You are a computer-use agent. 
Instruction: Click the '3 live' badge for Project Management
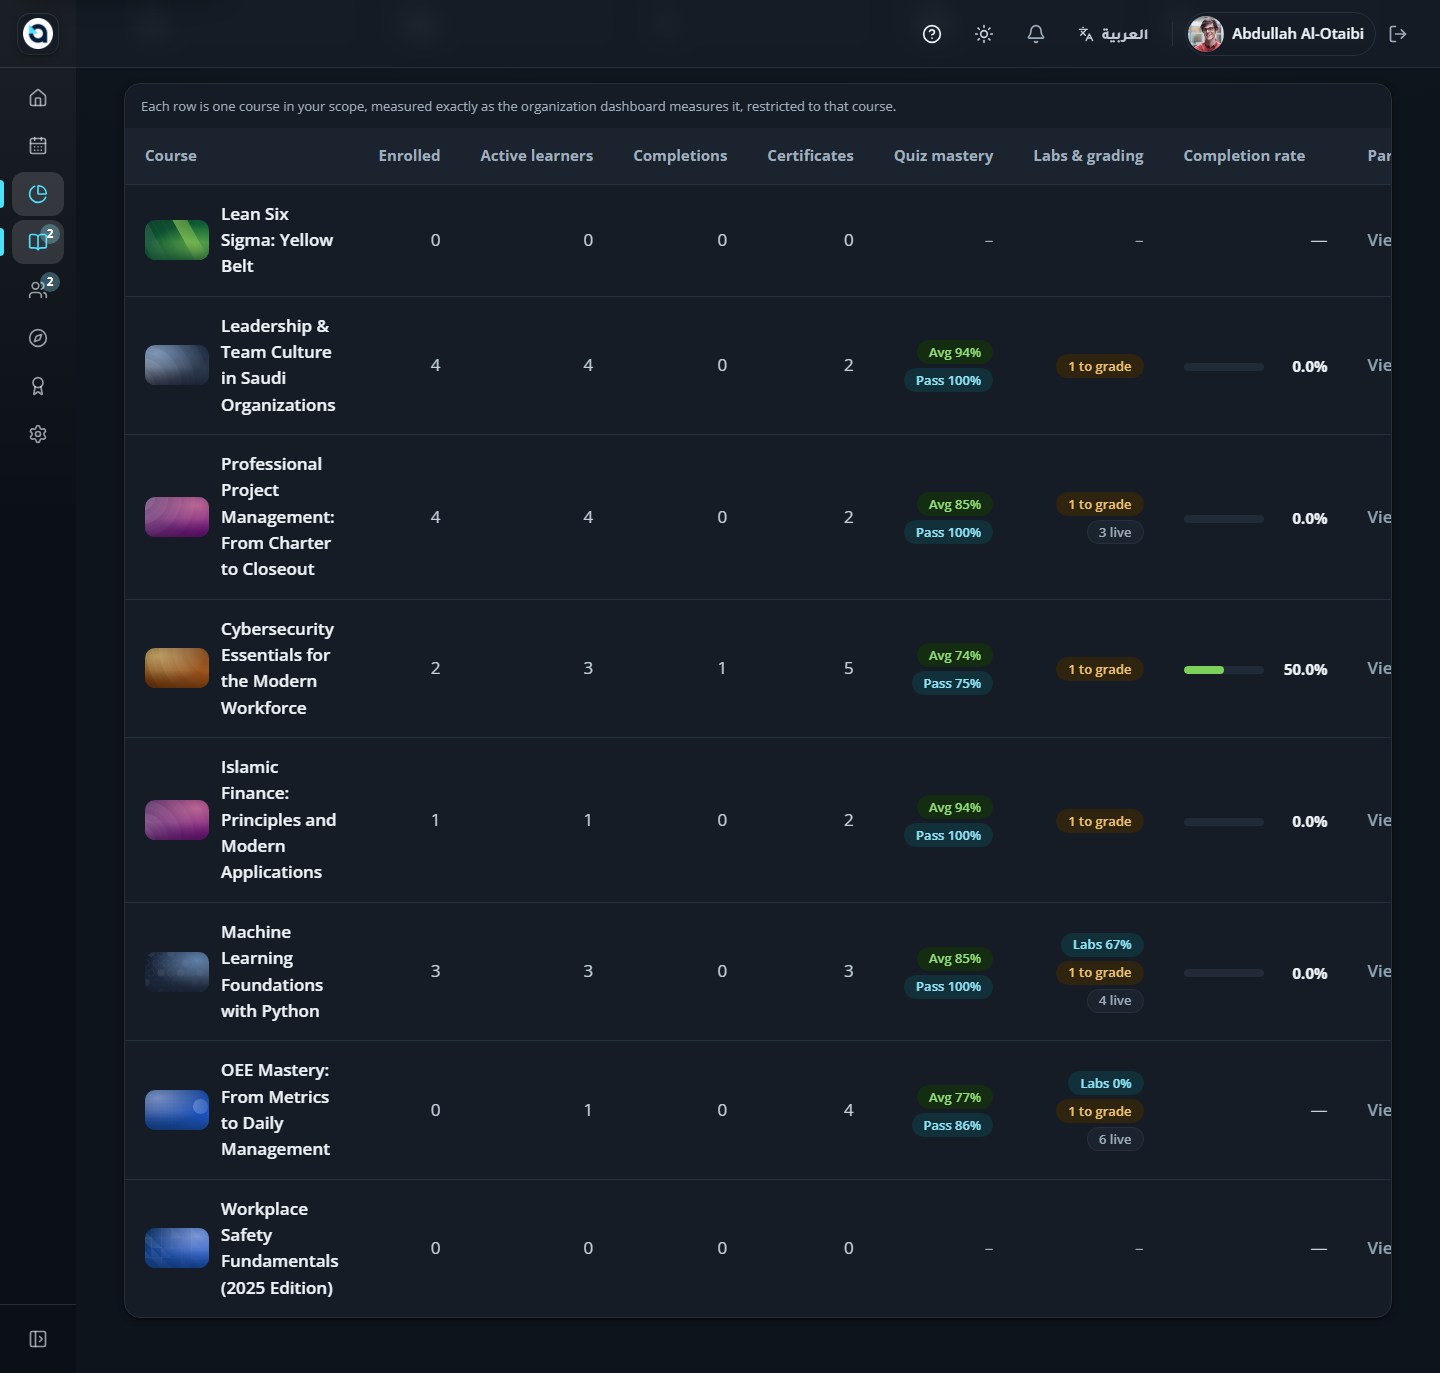click(1115, 532)
